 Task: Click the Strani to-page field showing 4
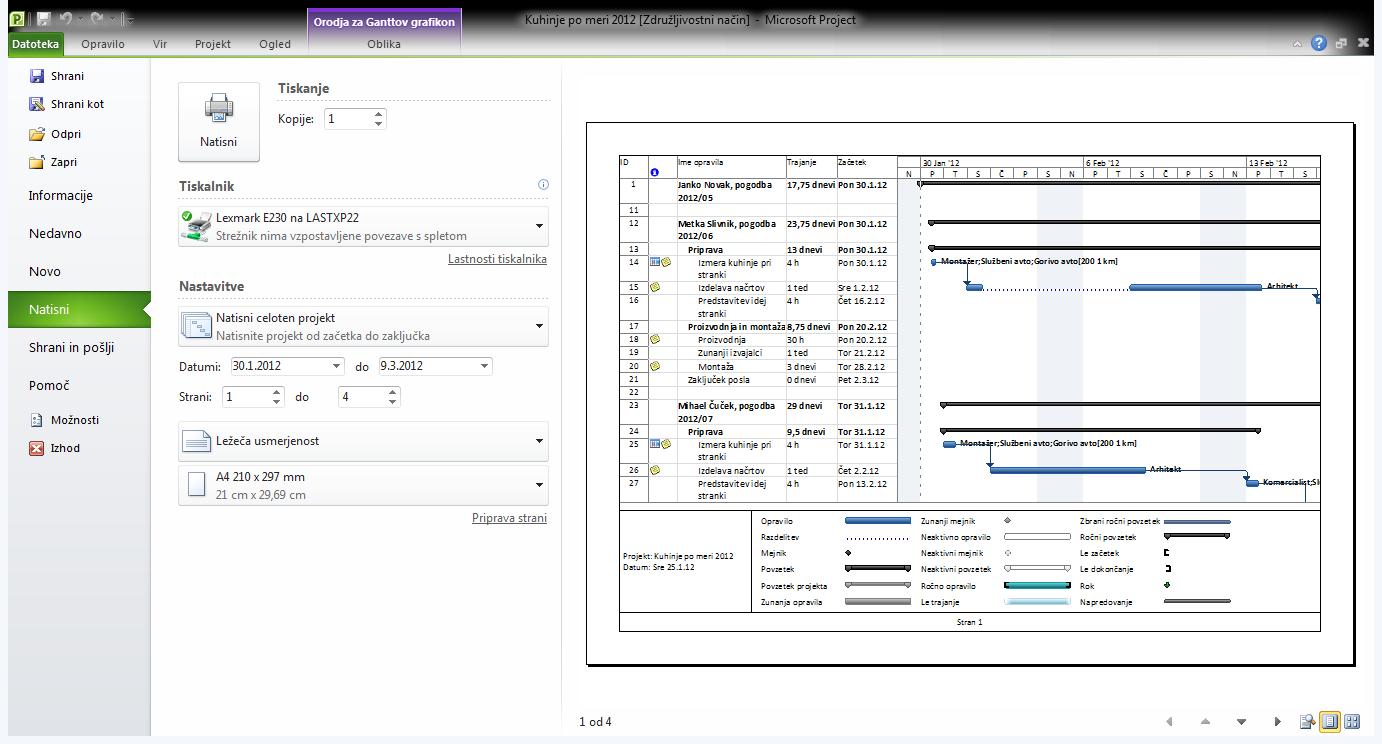tap(362, 397)
